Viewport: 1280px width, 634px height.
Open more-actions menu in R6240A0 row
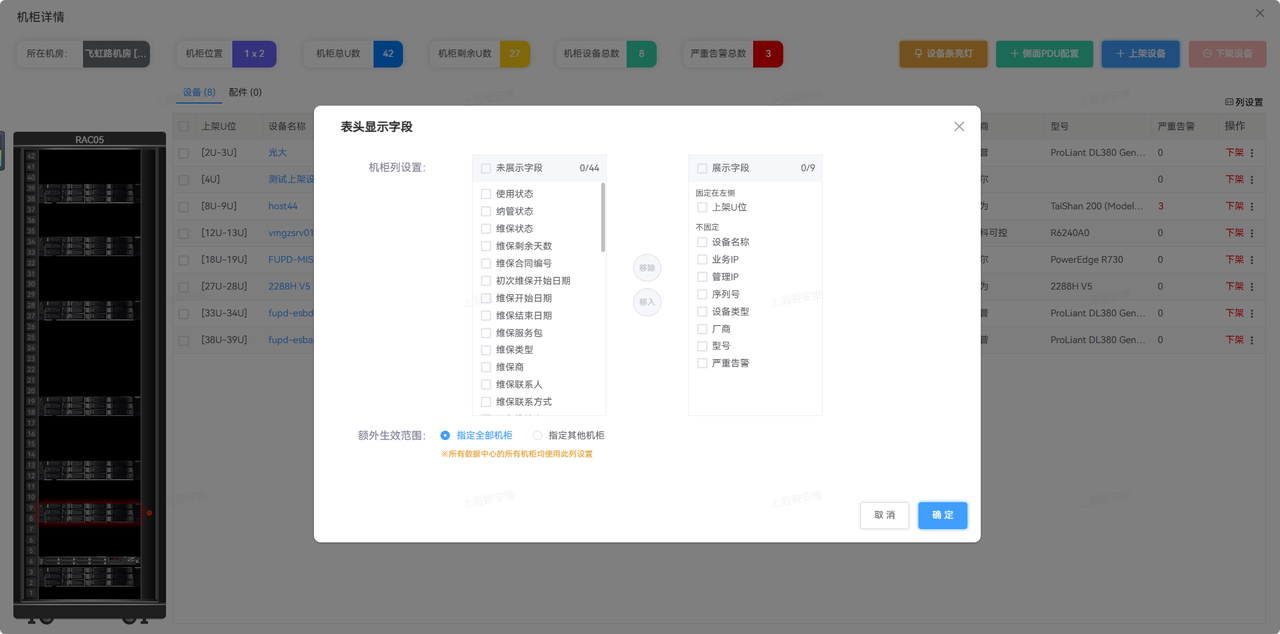coord(1252,233)
